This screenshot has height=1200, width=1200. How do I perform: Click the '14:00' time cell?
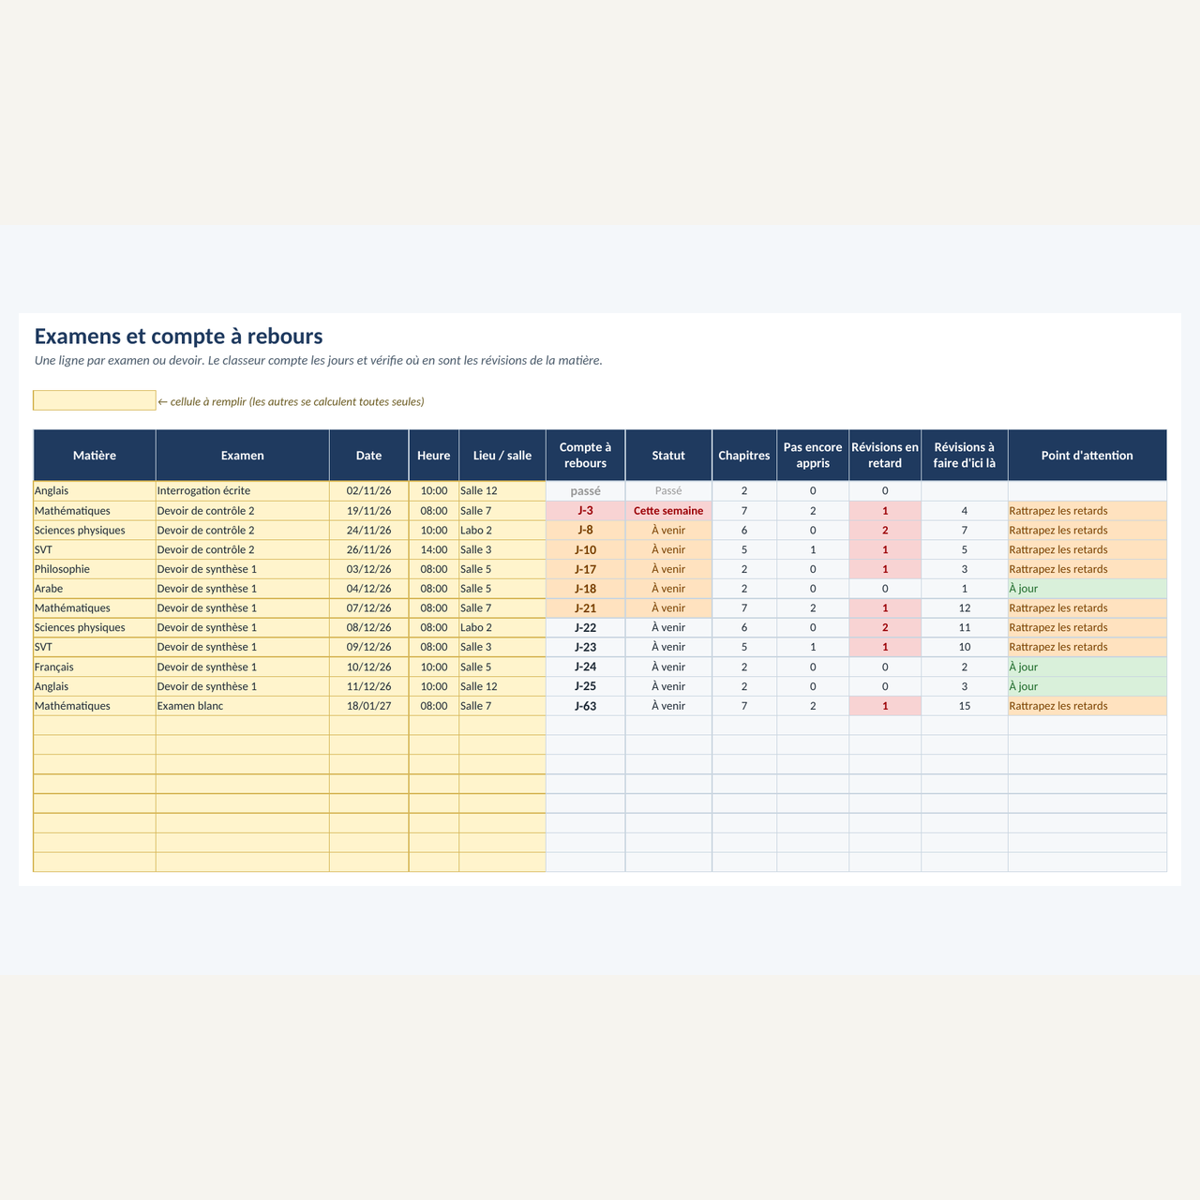(434, 550)
